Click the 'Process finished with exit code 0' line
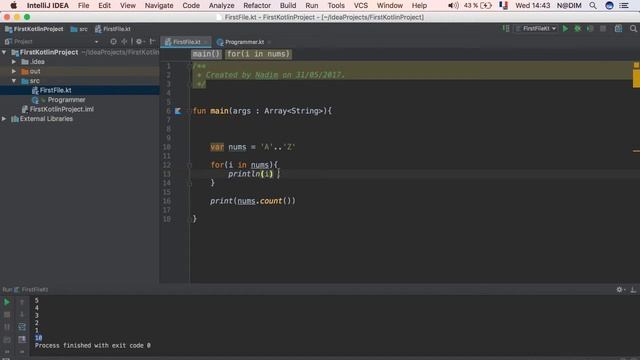The image size is (640, 360). tap(93, 346)
